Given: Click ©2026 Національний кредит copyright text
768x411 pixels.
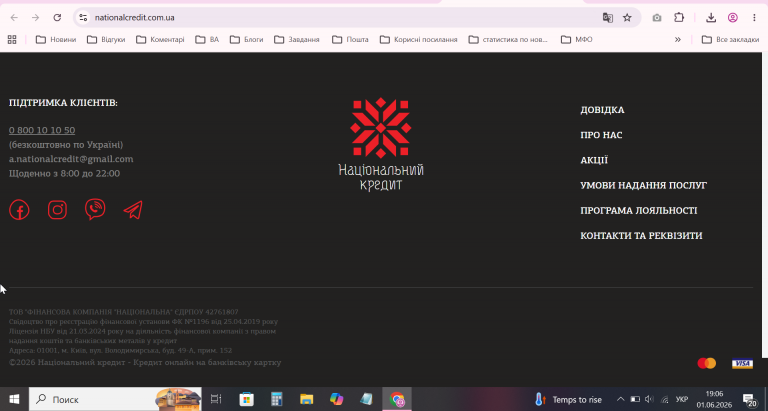Looking at the screenshot, I should [x=145, y=363].
